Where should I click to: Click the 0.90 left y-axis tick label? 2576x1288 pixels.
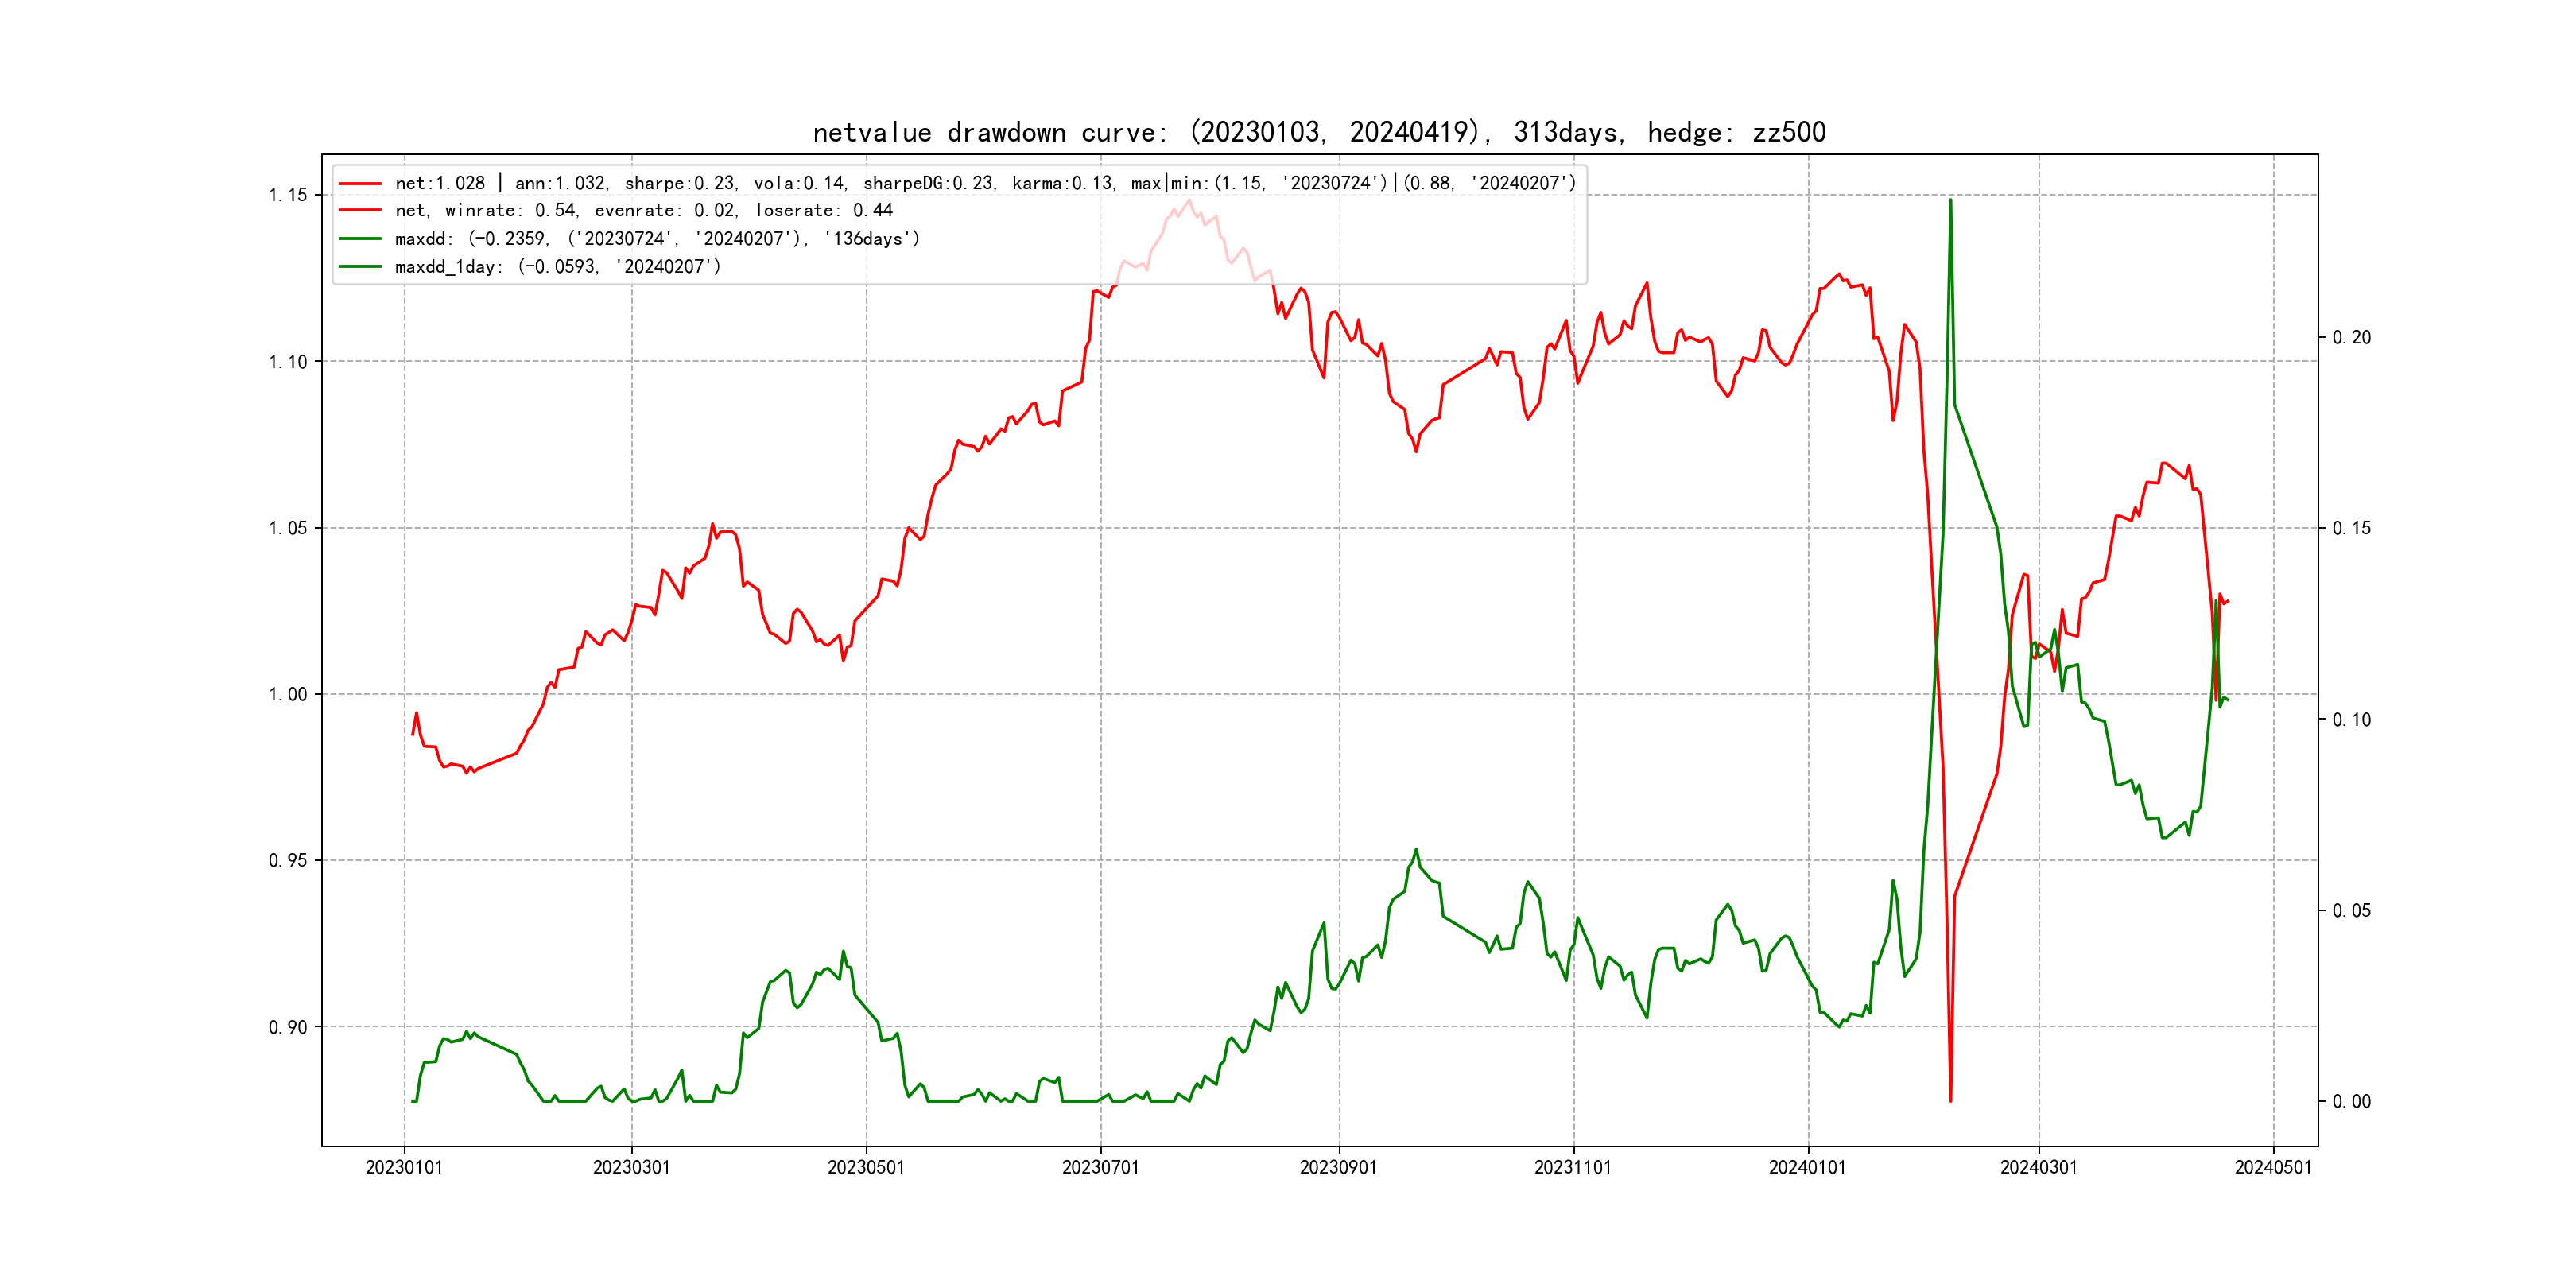coord(288,1027)
